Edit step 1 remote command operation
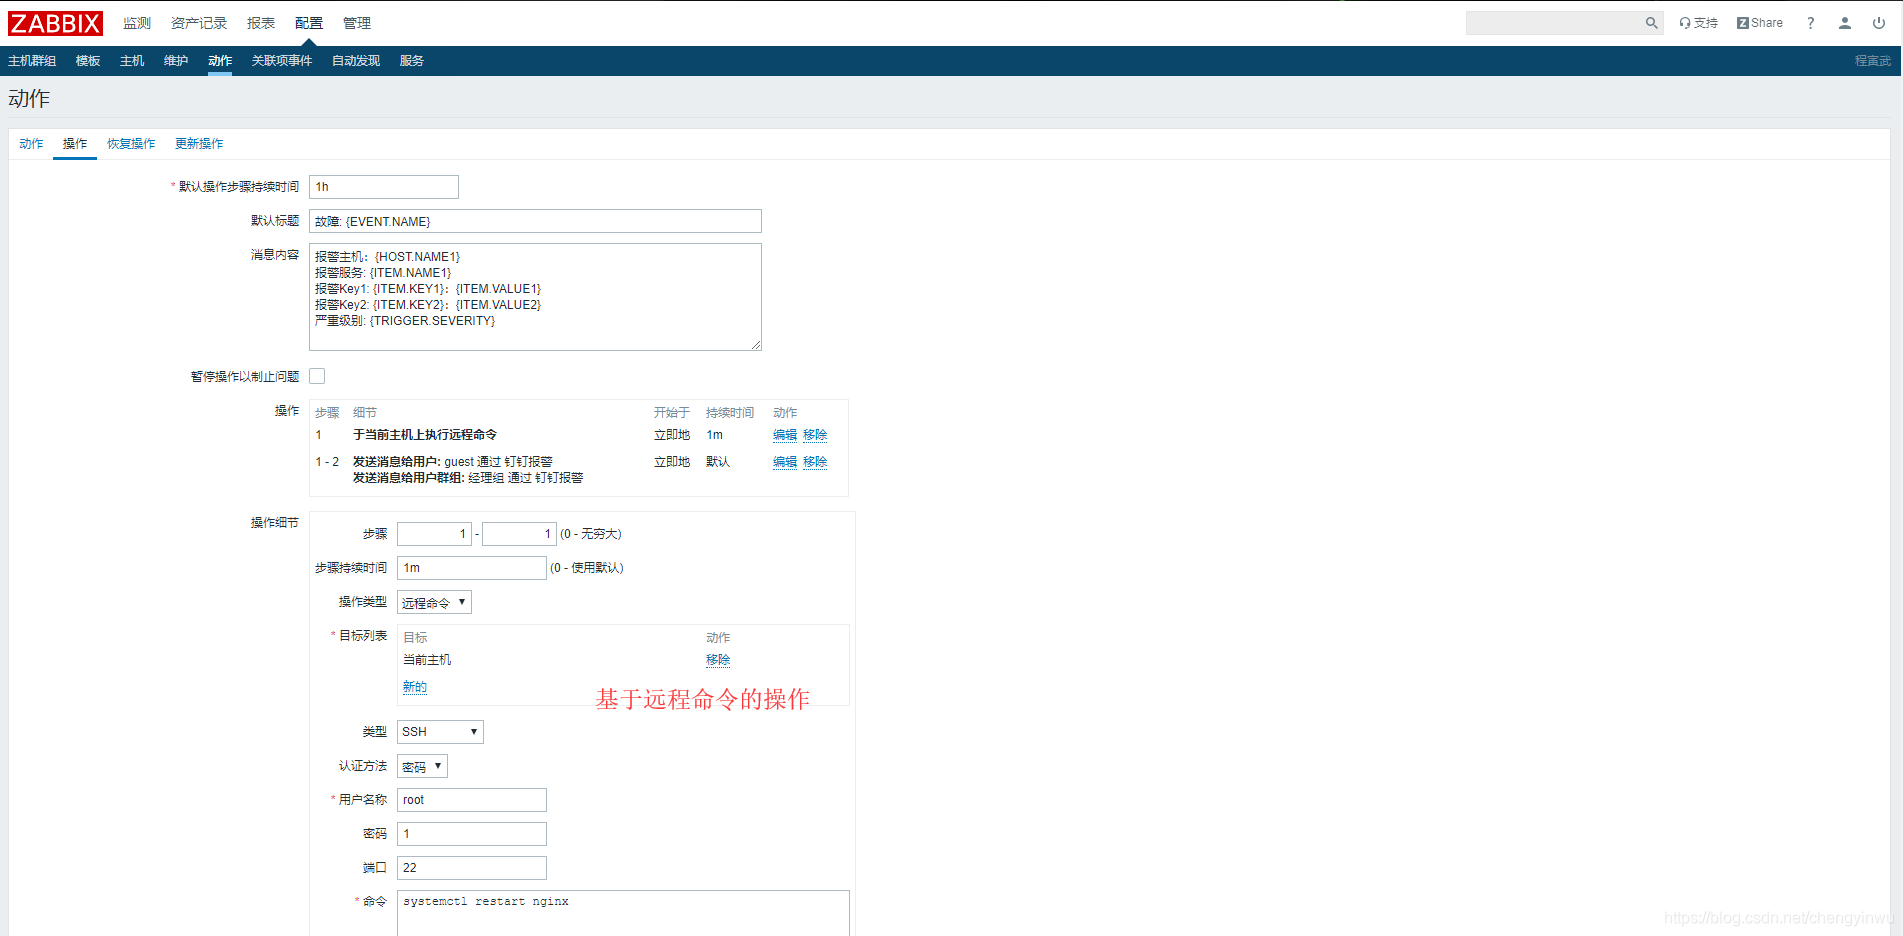This screenshot has width=1903, height=936. [785, 435]
